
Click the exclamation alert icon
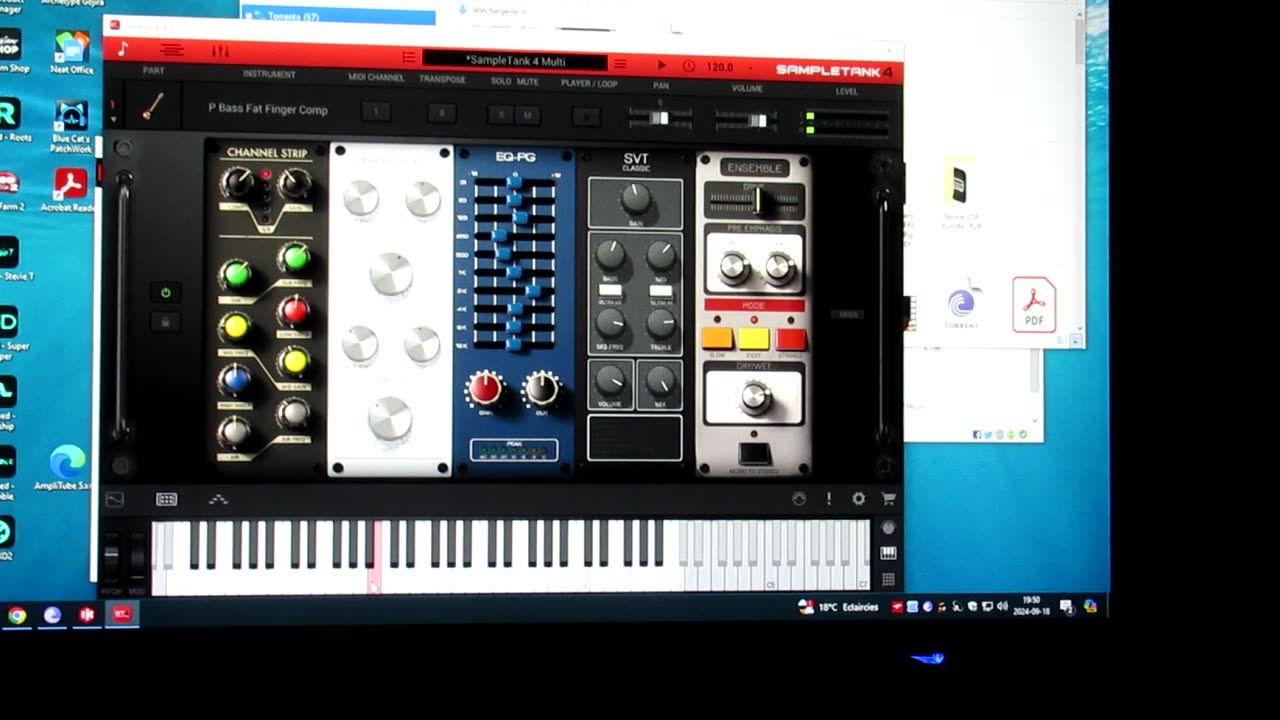click(828, 499)
